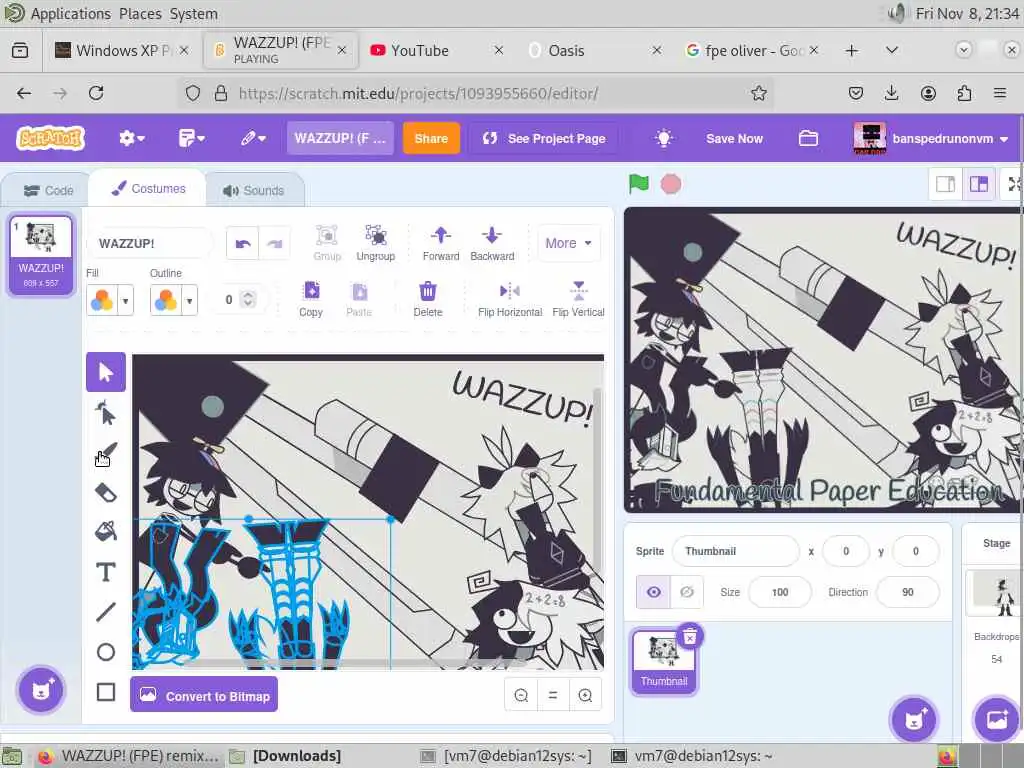Click the Redo arrow
Viewport: 1024px width, 768px height.
coord(274,244)
